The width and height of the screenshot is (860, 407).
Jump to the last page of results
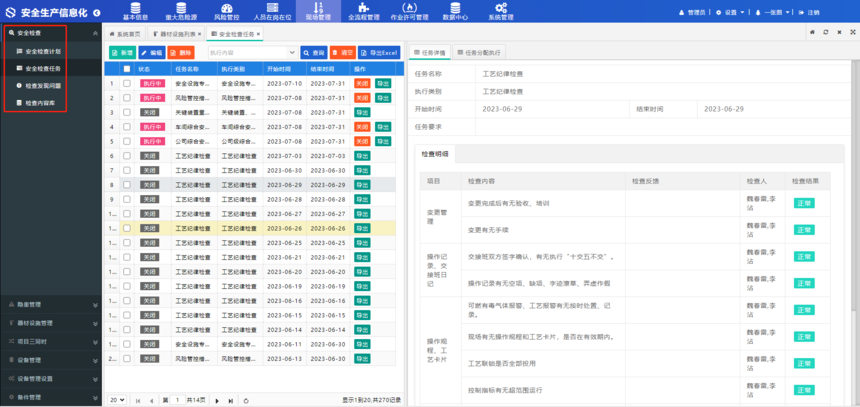(230, 400)
